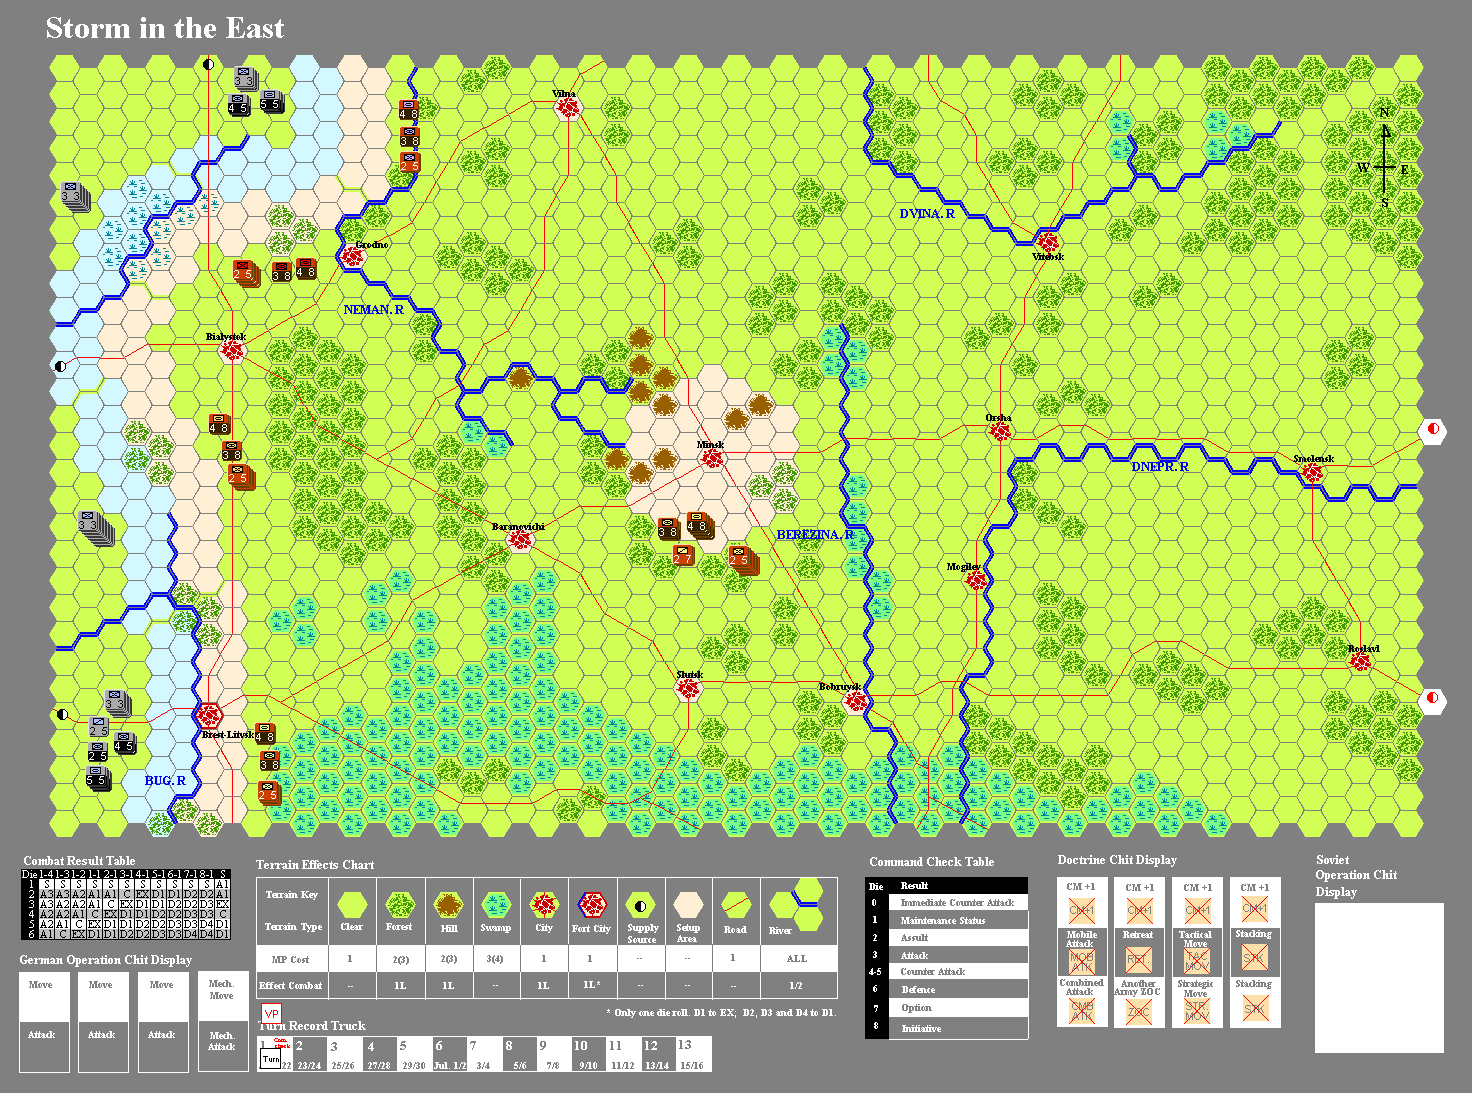Click the Swamp MP Cost cell 3(4)

click(x=495, y=959)
